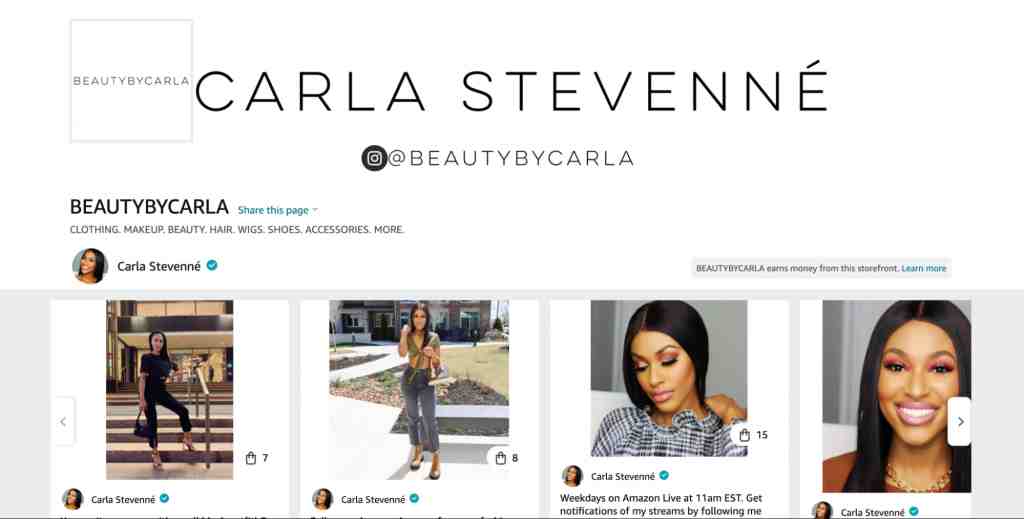Open Carla Stevenné's main round profile avatar
The width and height of the screenshot is (1024, 519).
pyautogui.click(x=89, y=266)
